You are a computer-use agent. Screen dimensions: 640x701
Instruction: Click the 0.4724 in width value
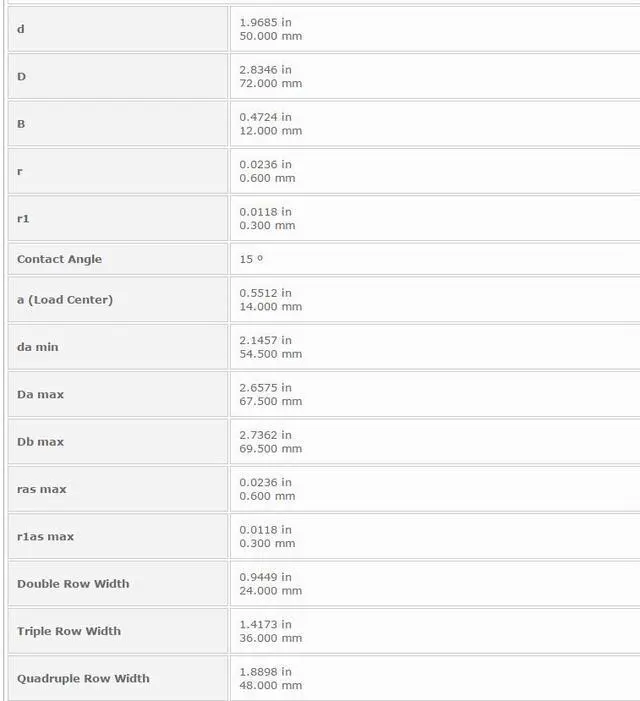(x=265, y=117)
